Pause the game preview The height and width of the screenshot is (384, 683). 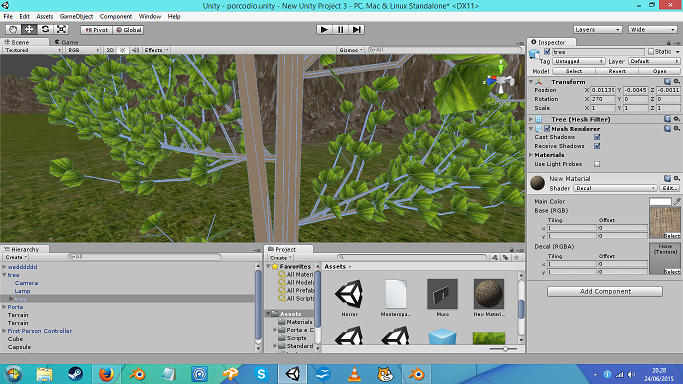pyautogui.click(x=340, y=30)
